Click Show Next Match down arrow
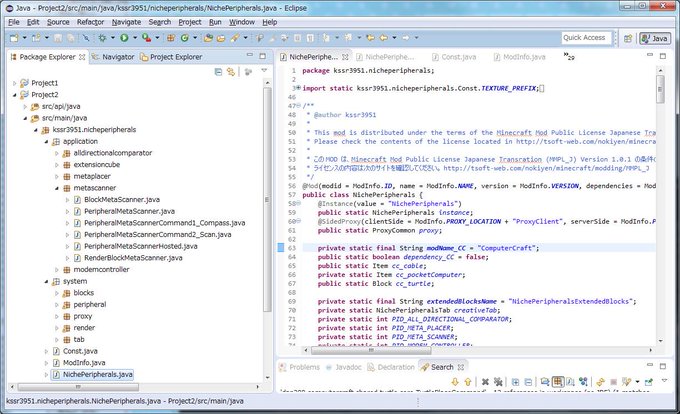Screen dimensions: 680x414 pyautogui.click(x=454, y=382)
